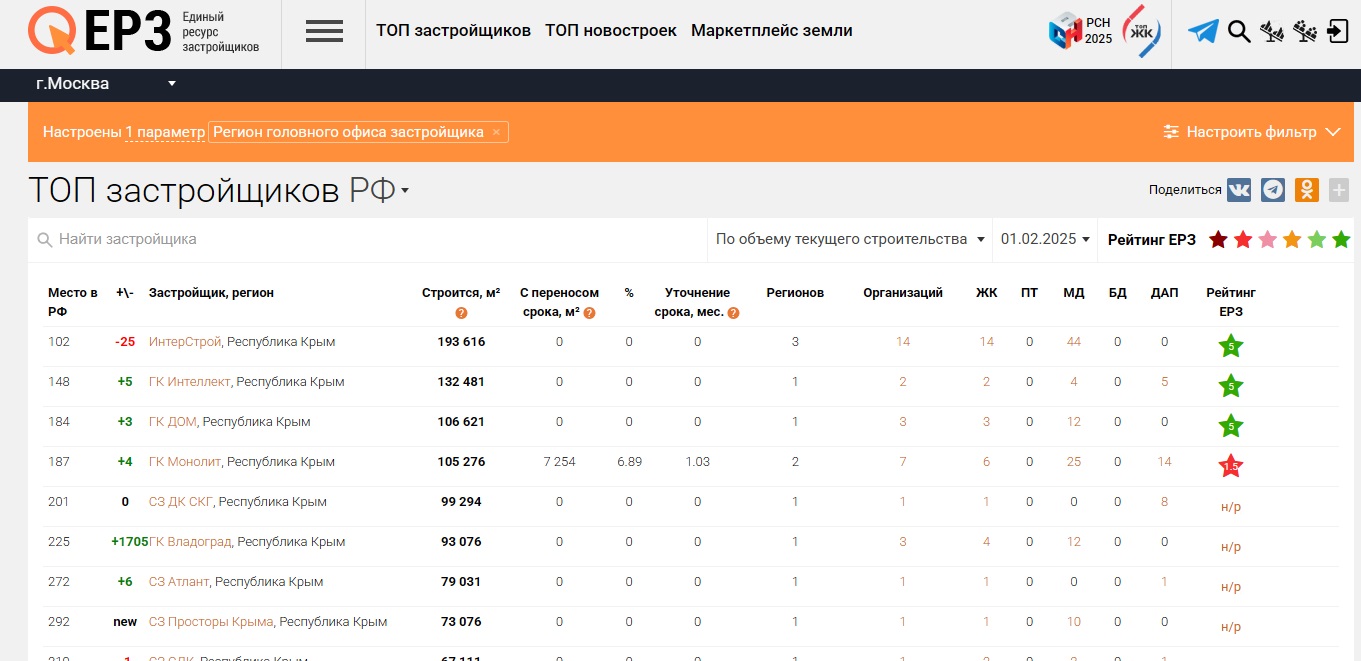Click the 1 параметр link
The image size is (1361, 661).
(165, 132)
